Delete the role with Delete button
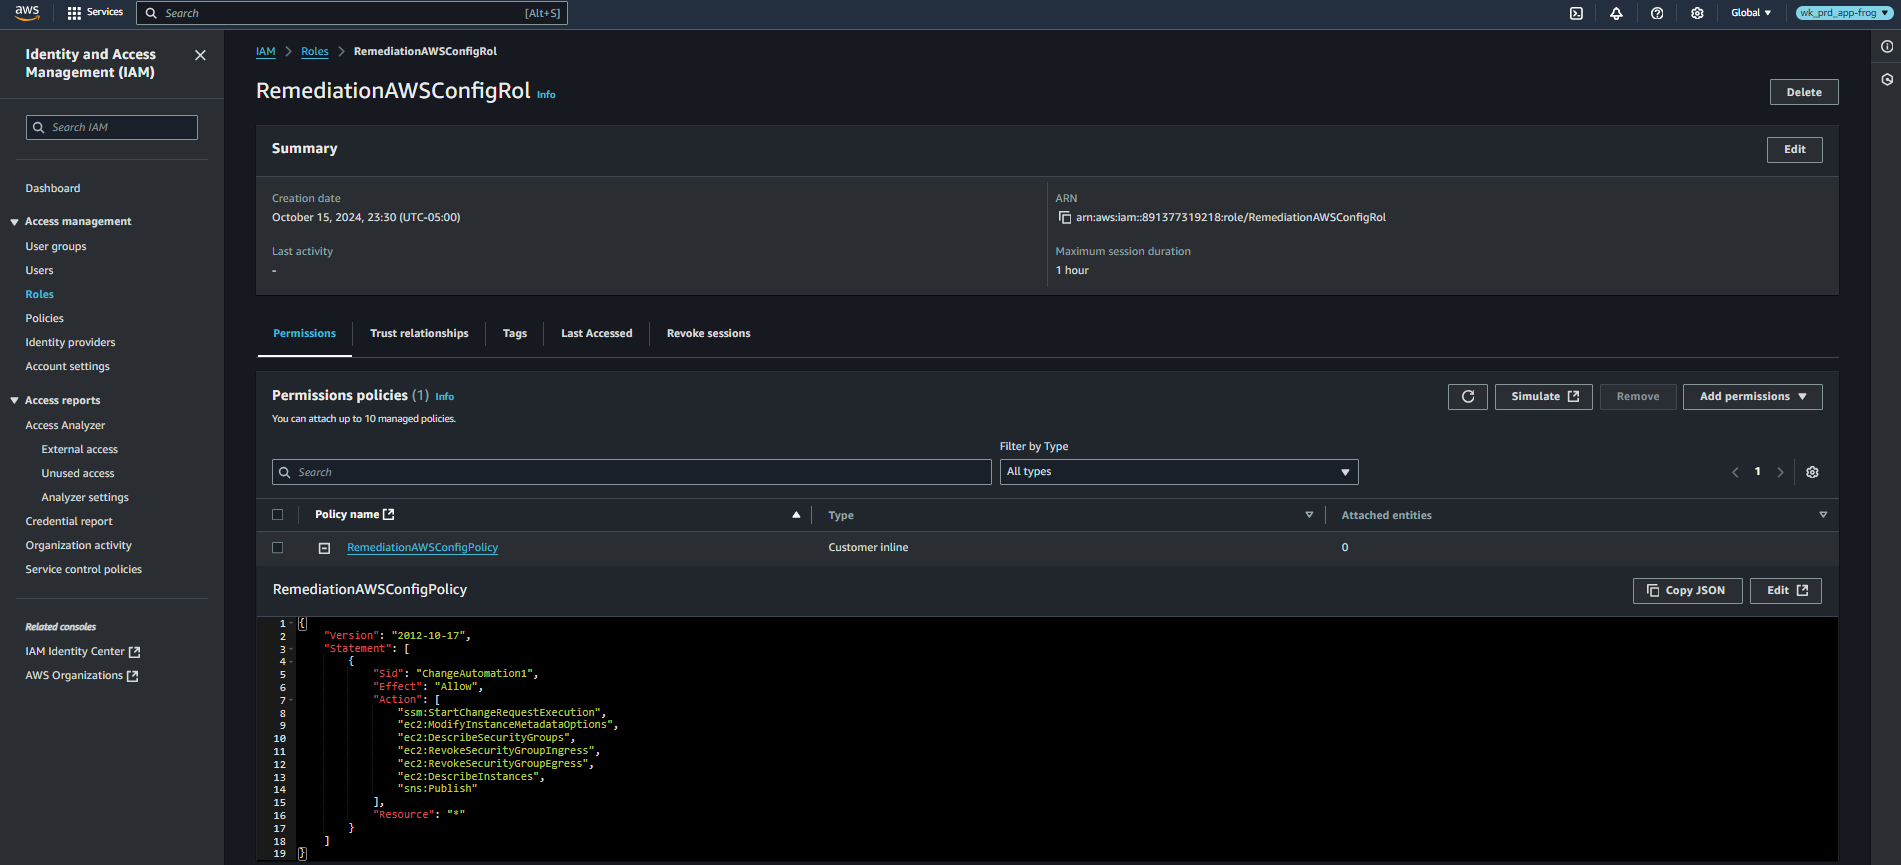The width and height of the screenshot is (1901, 865). coord(1804,92)
